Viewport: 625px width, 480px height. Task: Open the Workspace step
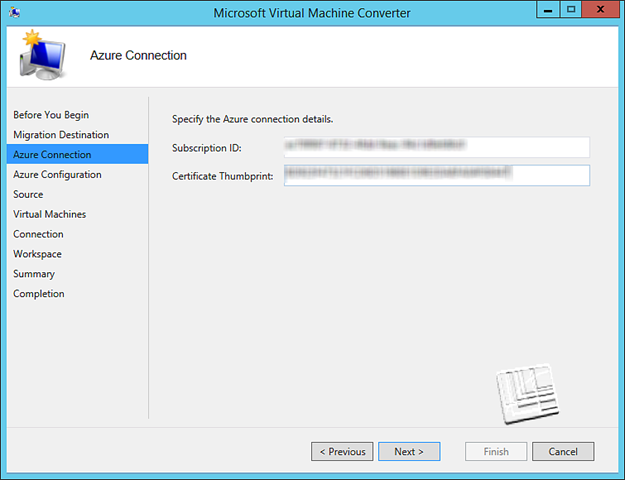[x=37, y=254]
